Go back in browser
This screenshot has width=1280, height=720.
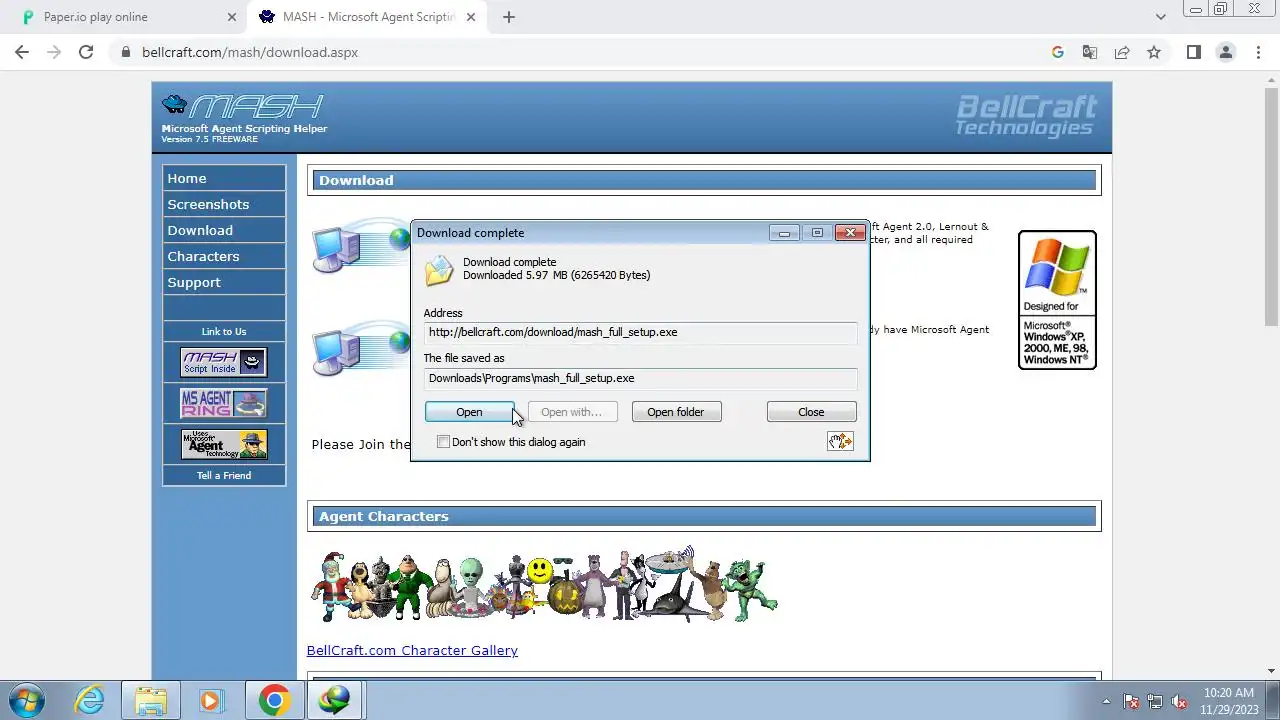[x=22, y=52]
